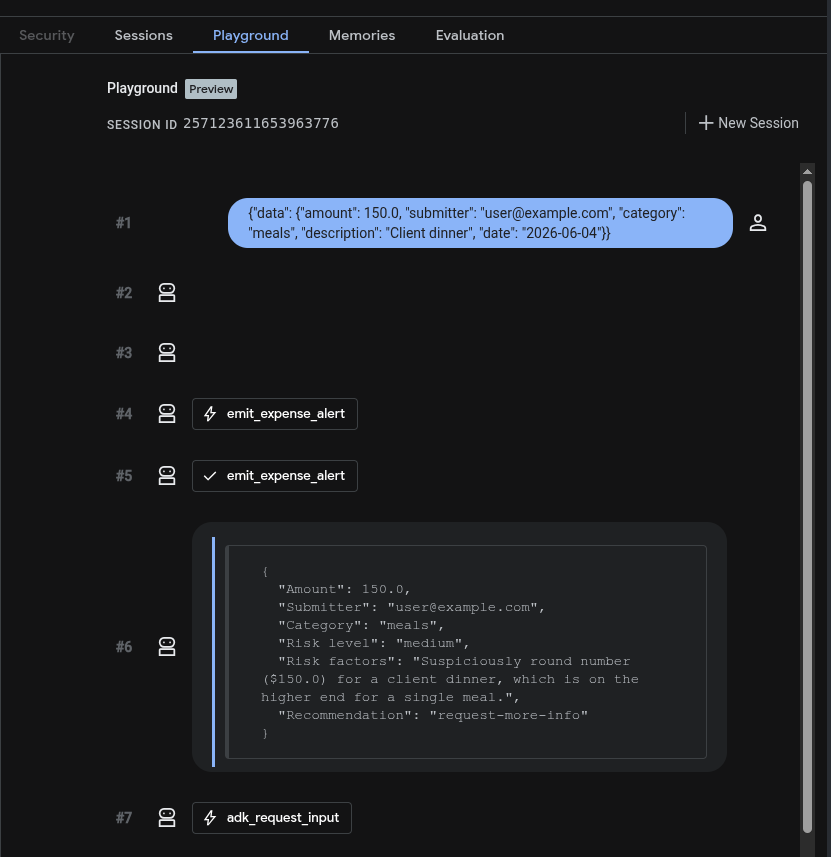Switch to the Sessions tab
This screenshot has height=857, width=831.
click(143, 36)
